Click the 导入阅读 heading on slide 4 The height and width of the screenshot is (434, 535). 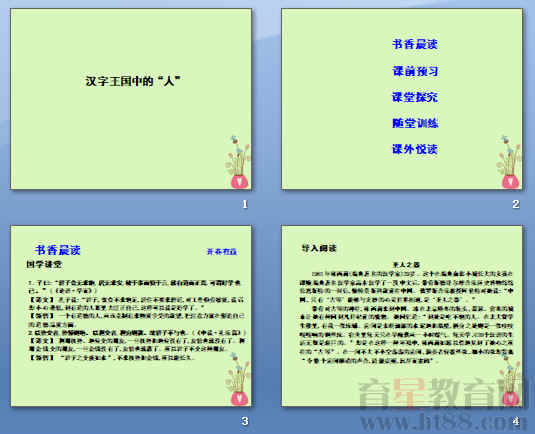click(319, 248)
